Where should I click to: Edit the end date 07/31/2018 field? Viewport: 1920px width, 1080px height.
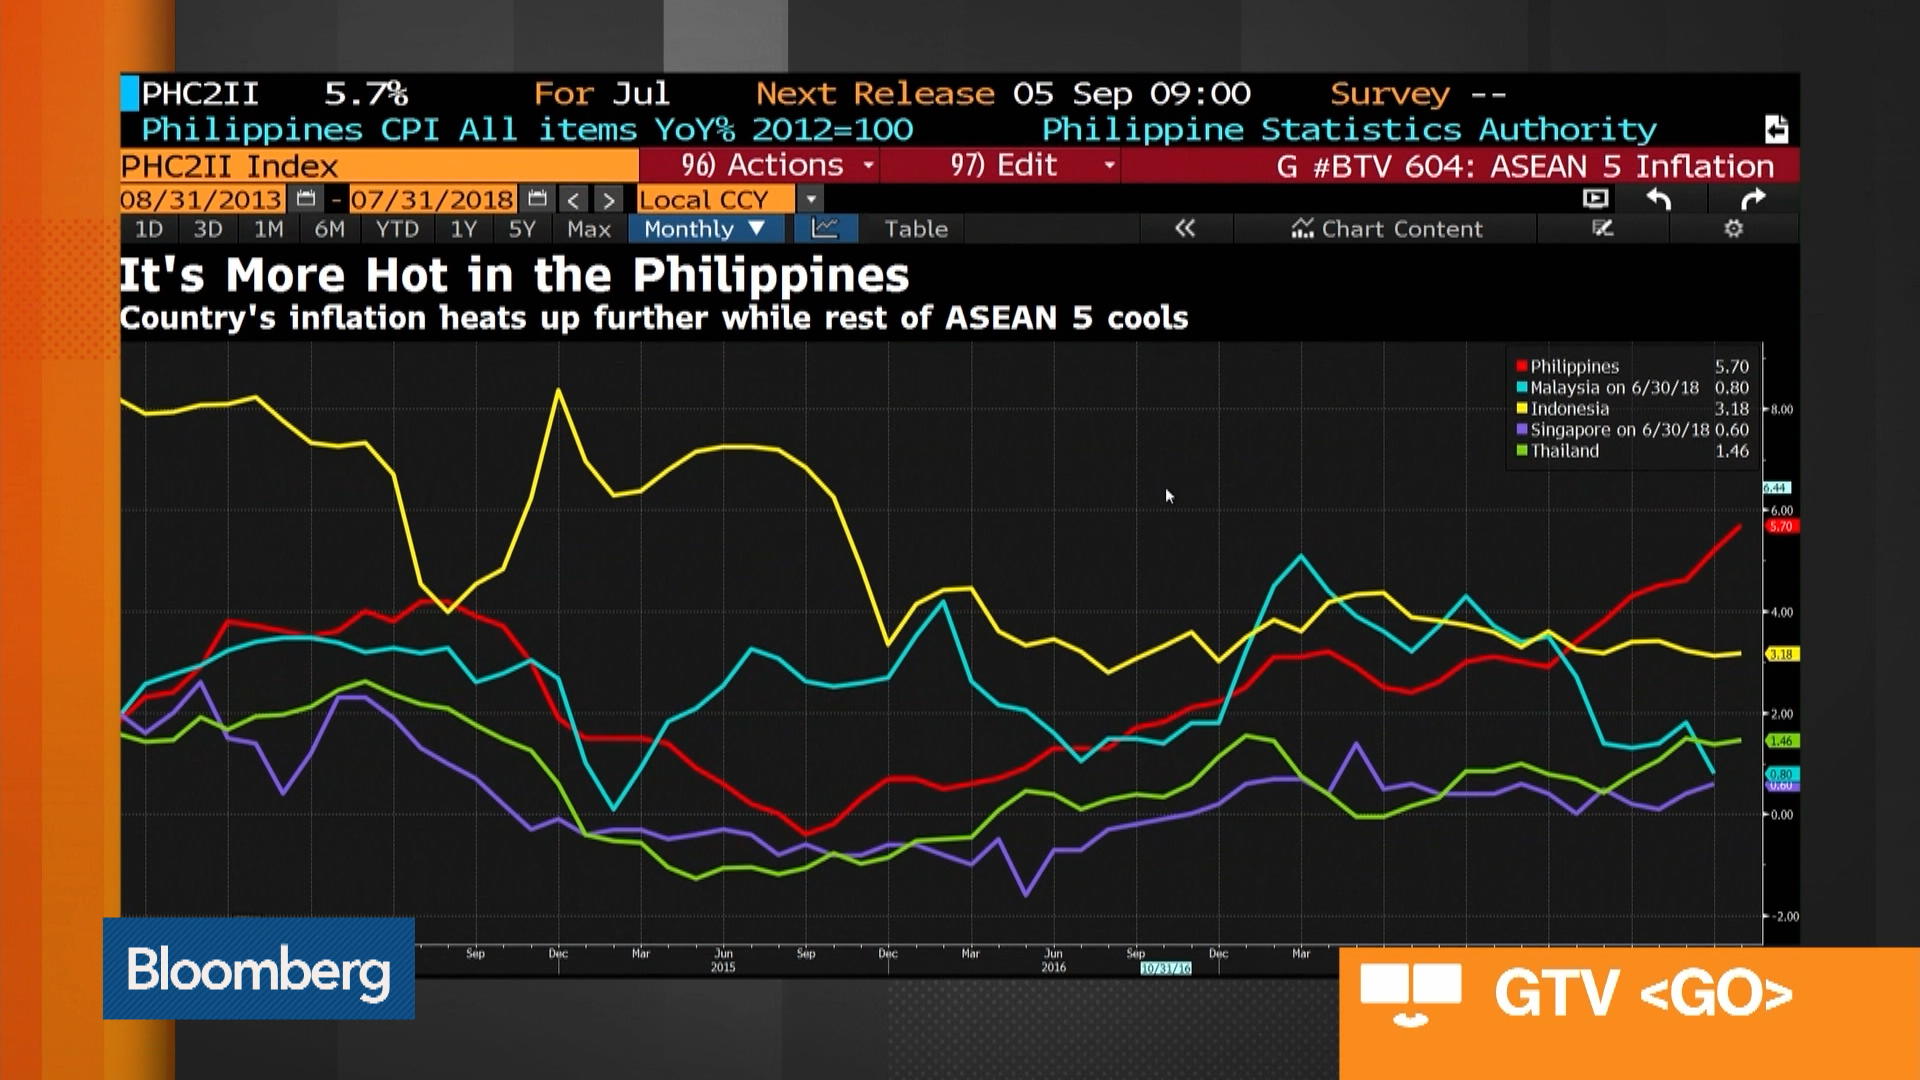point(433,200)
